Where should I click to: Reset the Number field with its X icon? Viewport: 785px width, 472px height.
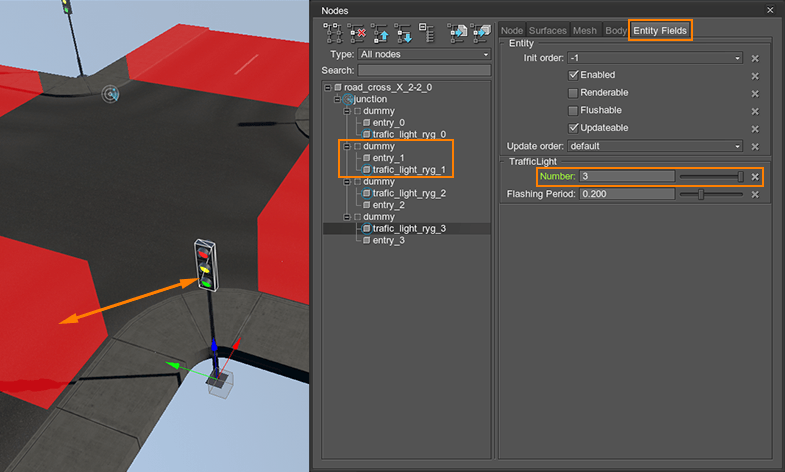(756, 177)
